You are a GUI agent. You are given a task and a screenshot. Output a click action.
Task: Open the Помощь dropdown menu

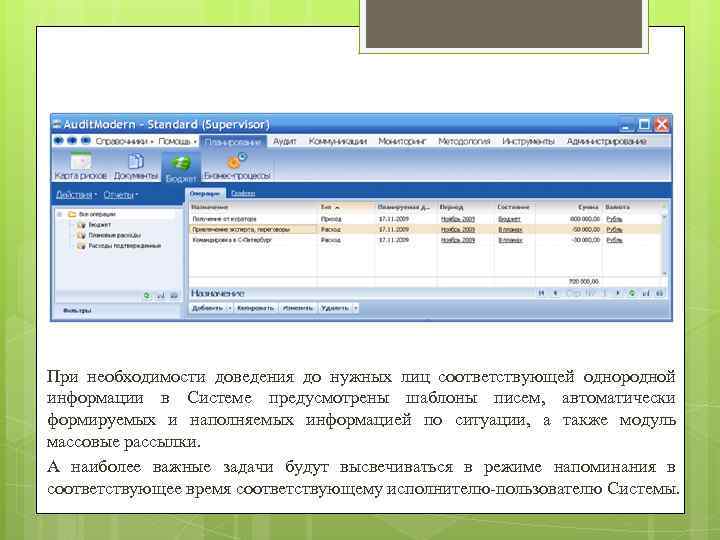[x=177, y=141]
